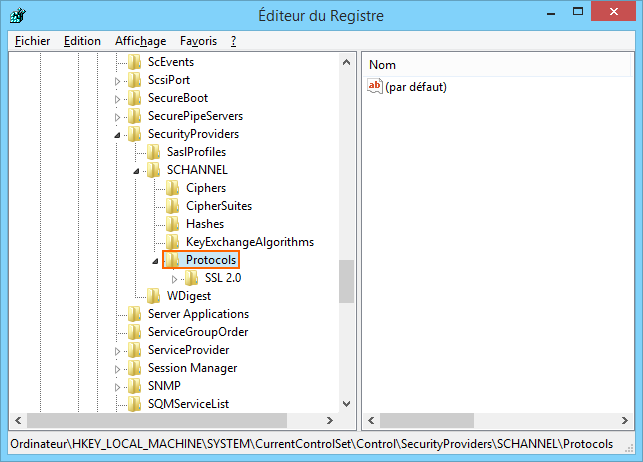Click the SecurePipeServers folder icon

135,116
